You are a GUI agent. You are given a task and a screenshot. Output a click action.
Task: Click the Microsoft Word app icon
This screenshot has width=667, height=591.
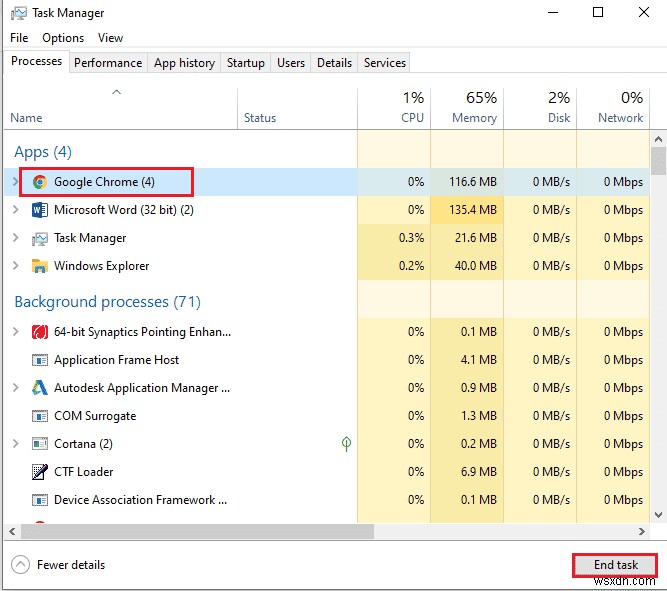40,210
